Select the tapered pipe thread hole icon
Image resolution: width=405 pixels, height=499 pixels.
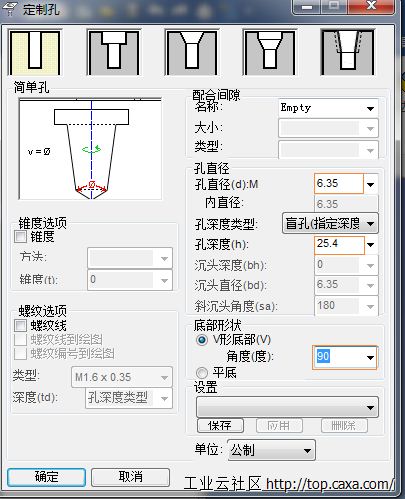coord(348,52)
